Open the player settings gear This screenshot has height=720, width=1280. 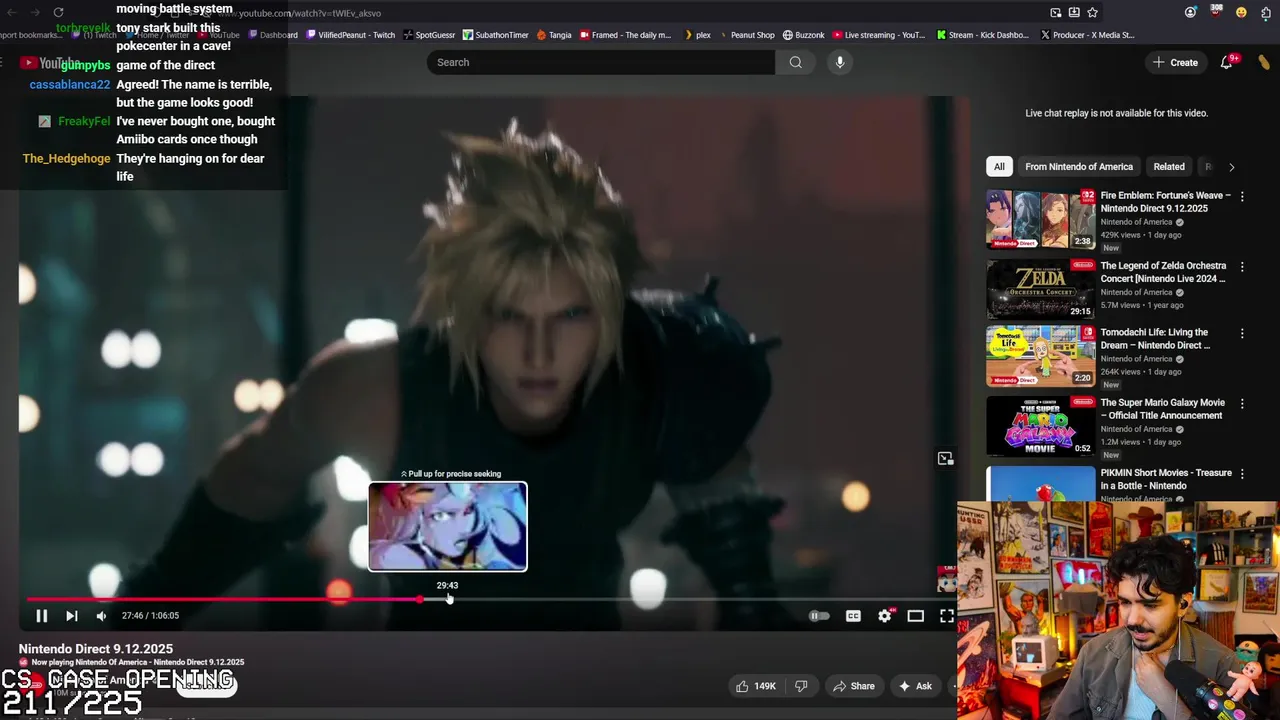click(x=885, y=616)
